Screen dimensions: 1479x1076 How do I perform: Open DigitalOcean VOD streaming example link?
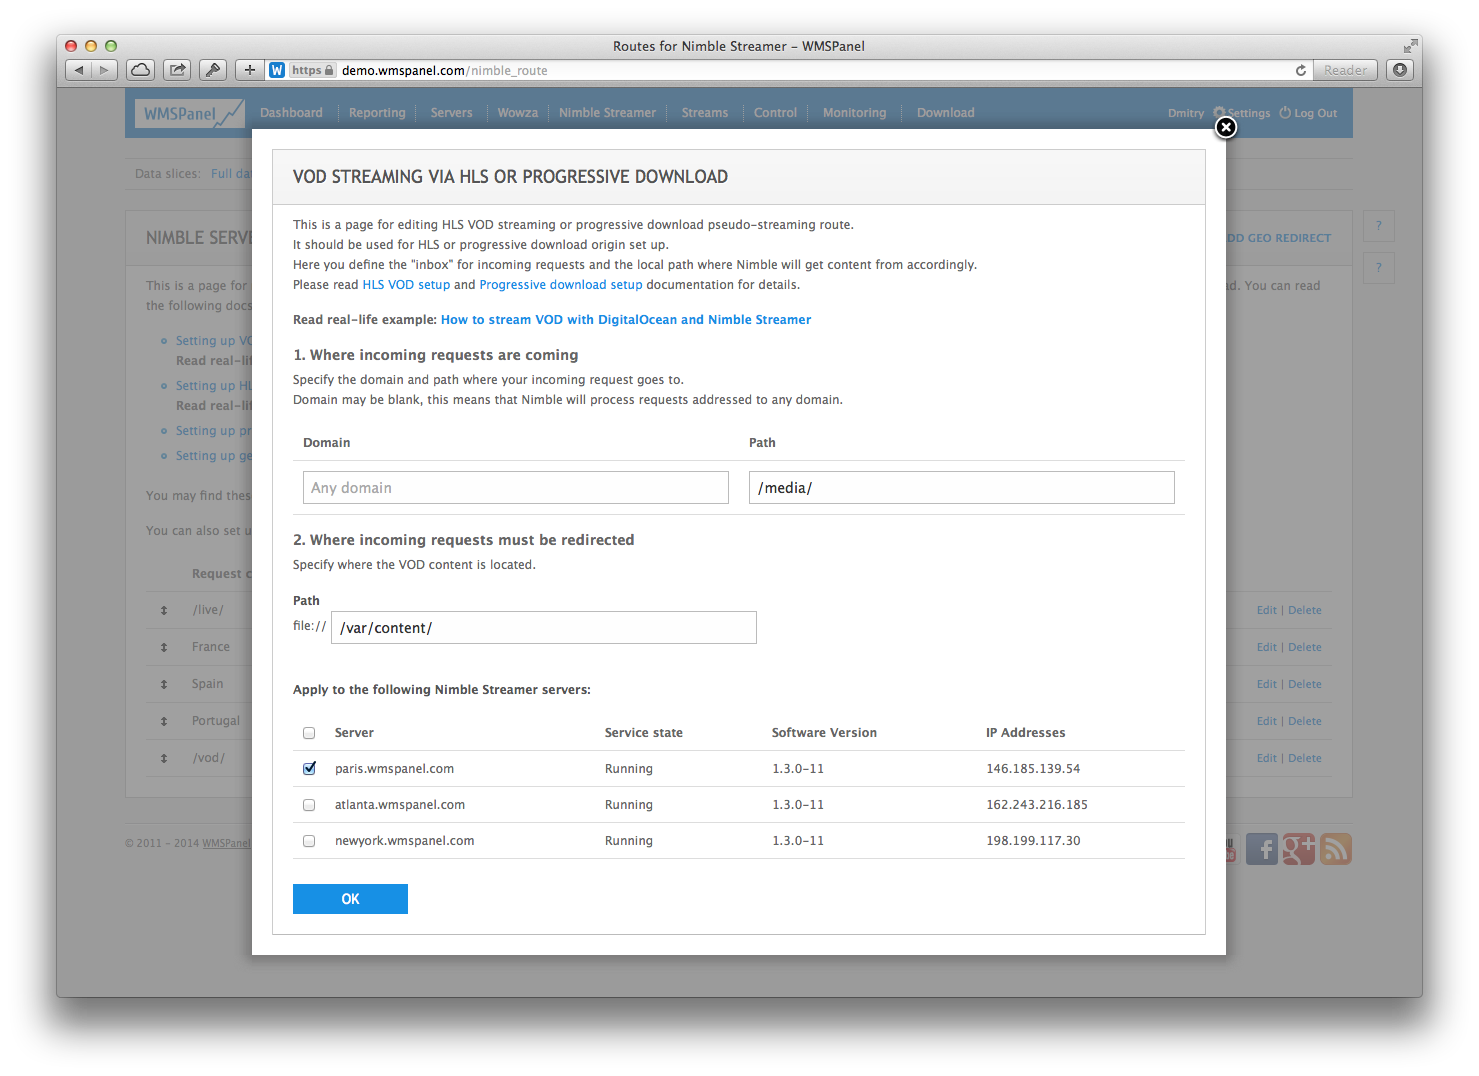tap(626, 320)
